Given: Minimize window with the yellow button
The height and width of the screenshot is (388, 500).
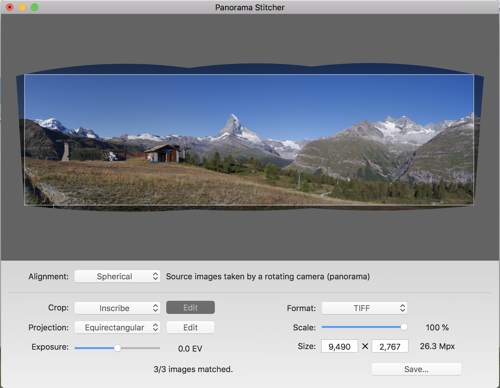Looking at the screenshot, I should (x=22, y=7).
